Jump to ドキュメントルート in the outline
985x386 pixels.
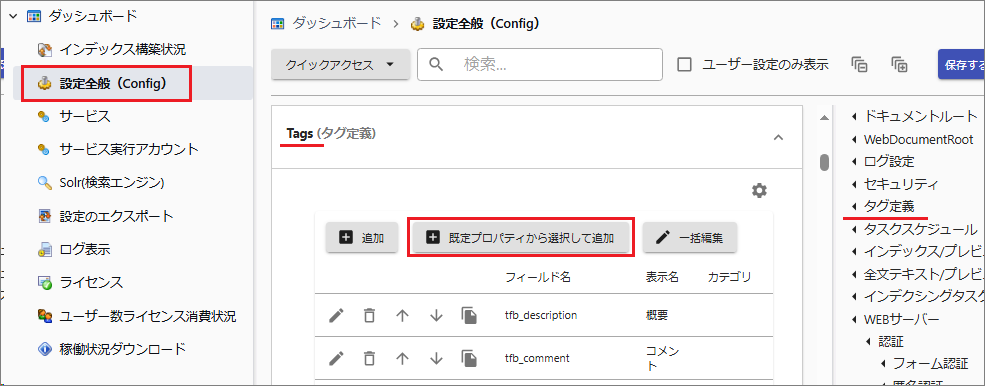(x=920, y=116)
